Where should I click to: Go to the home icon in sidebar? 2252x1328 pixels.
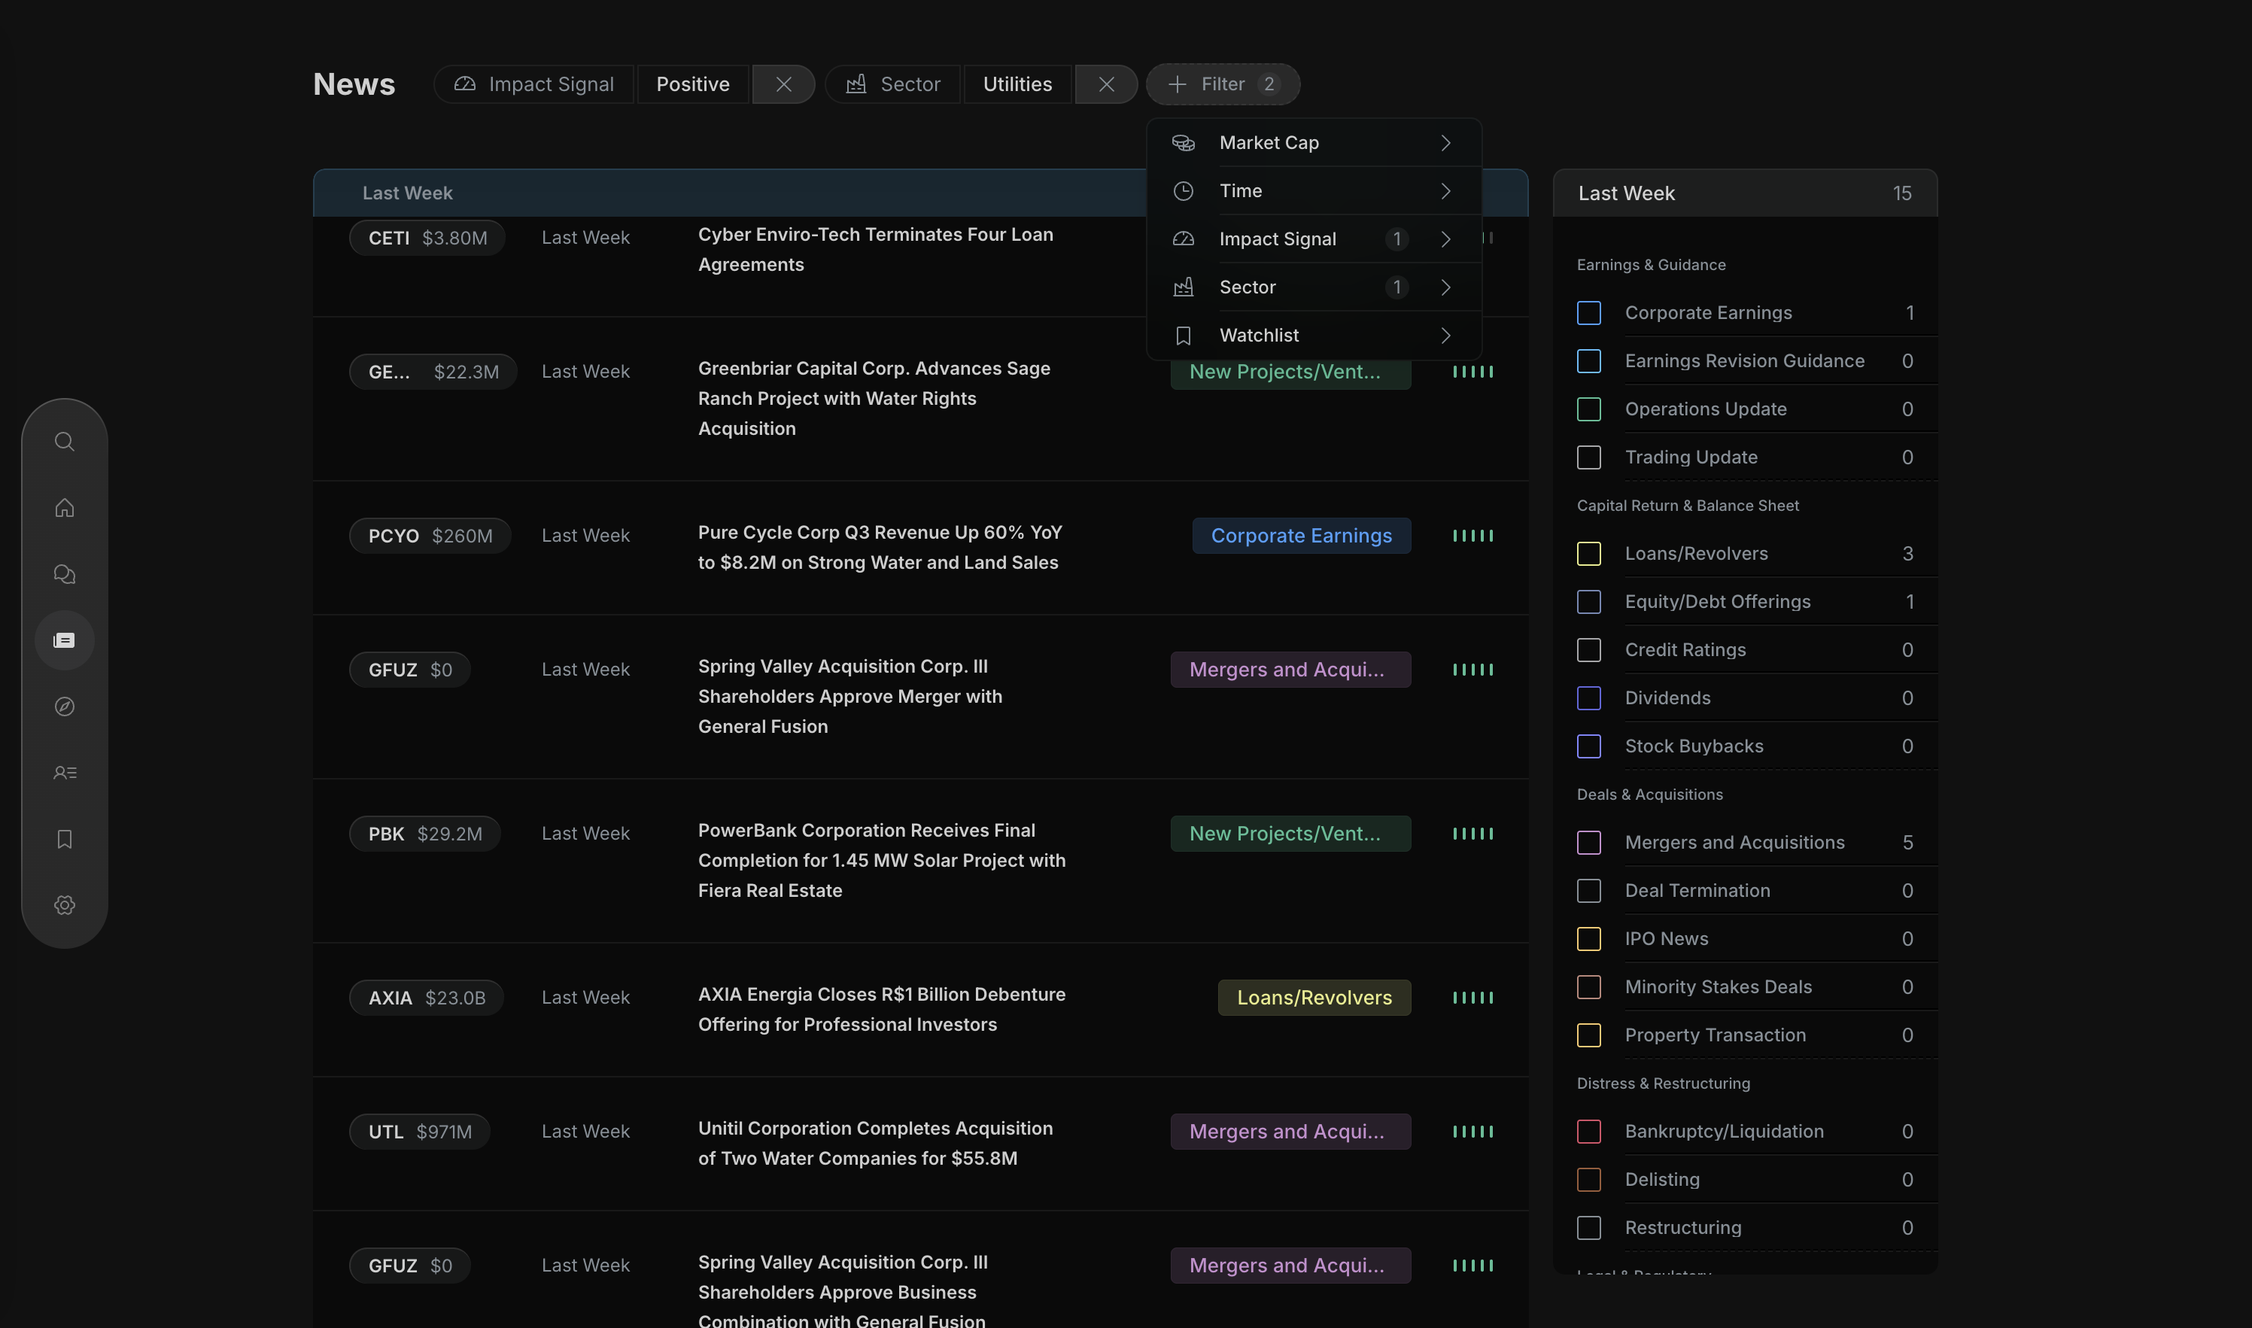64,508
